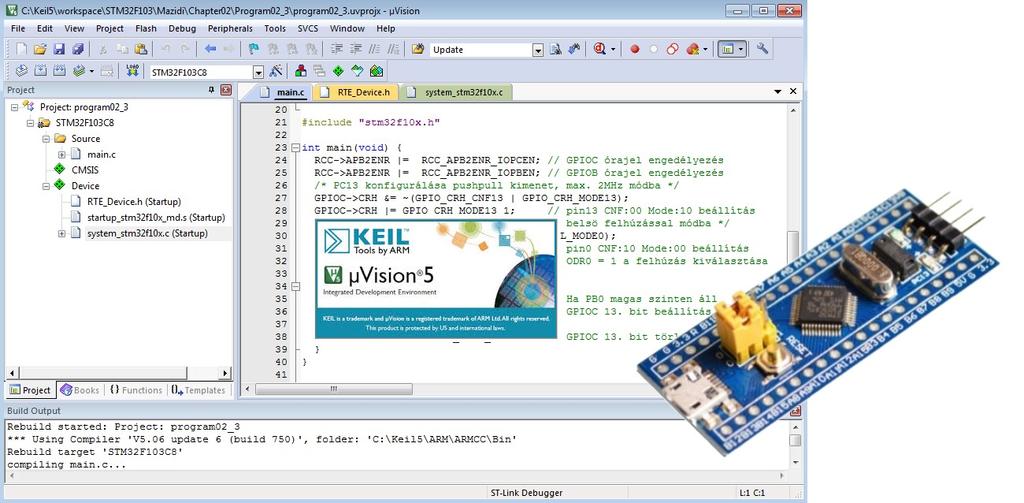1024x503 pixels.
Task: Open the Update find-text dropdown arrow
Action: click(x=538, y=50)
